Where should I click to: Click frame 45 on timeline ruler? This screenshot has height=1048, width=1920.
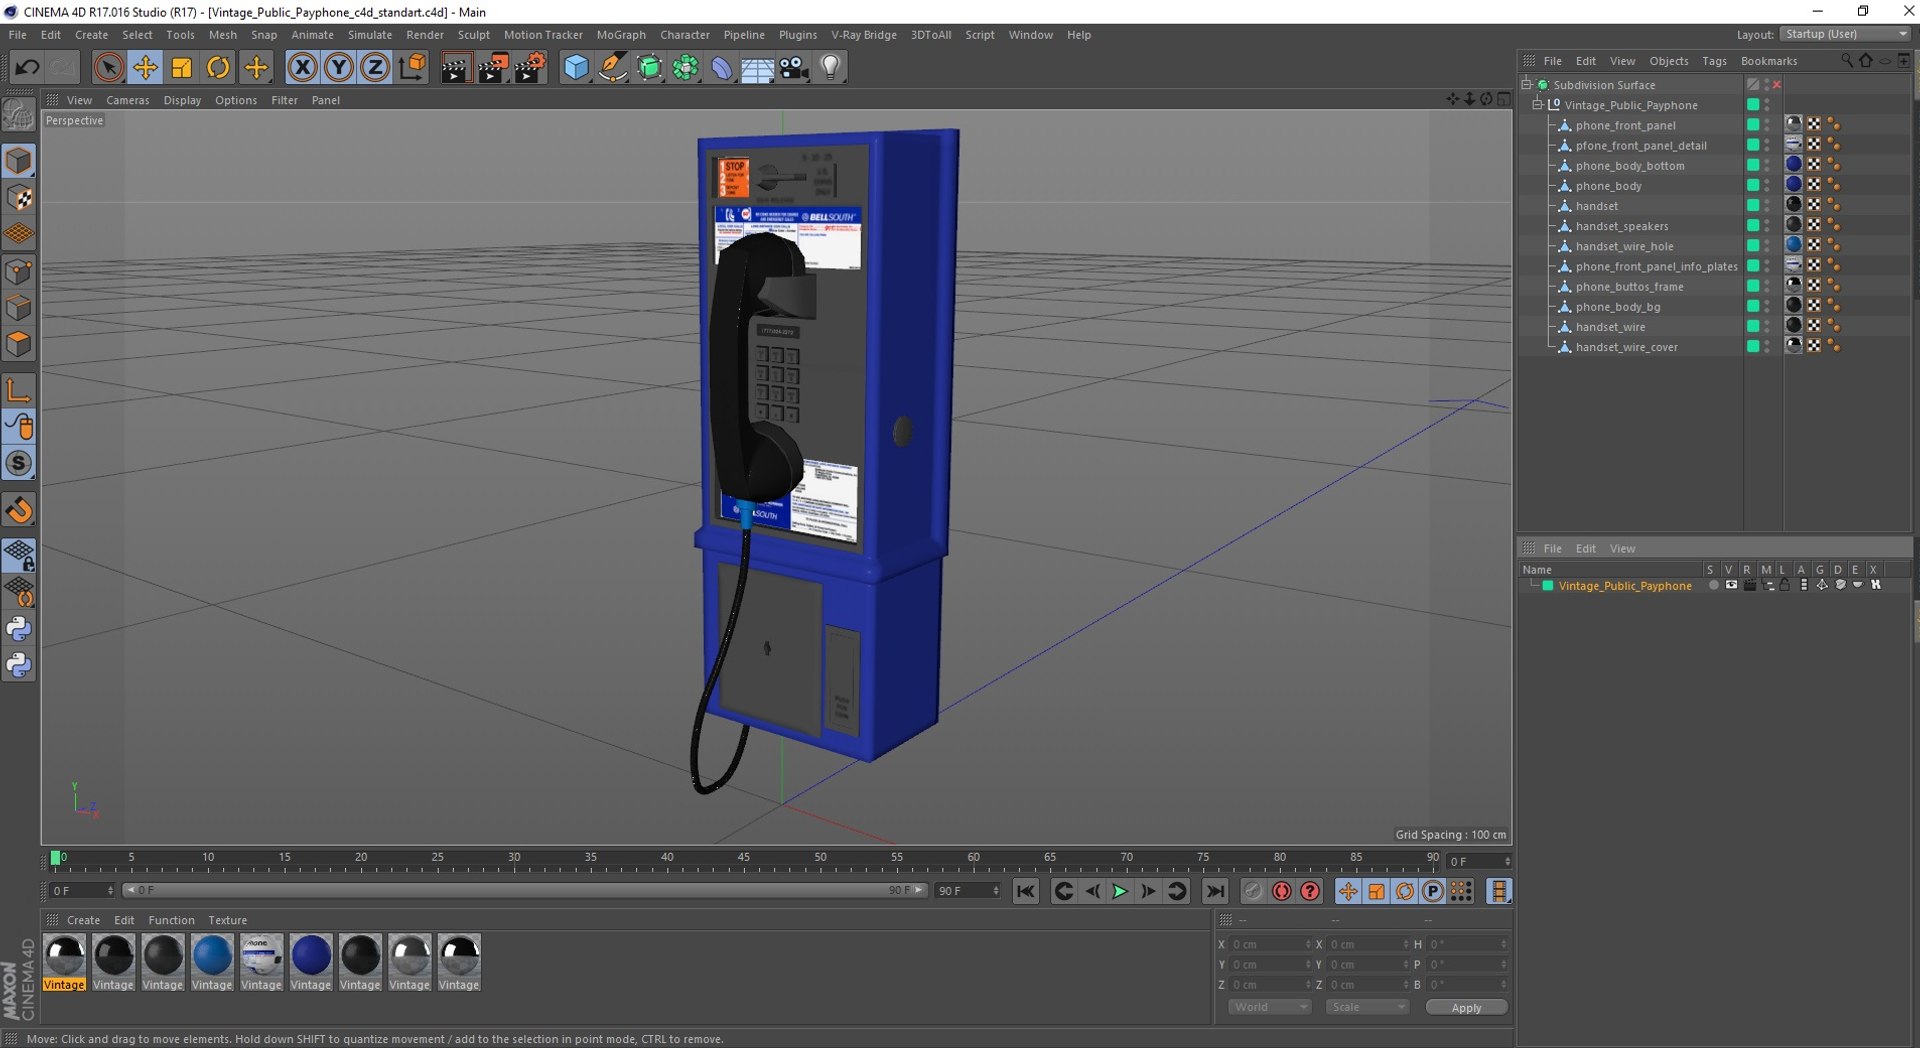pyautogui.click(x=743, y=858)
